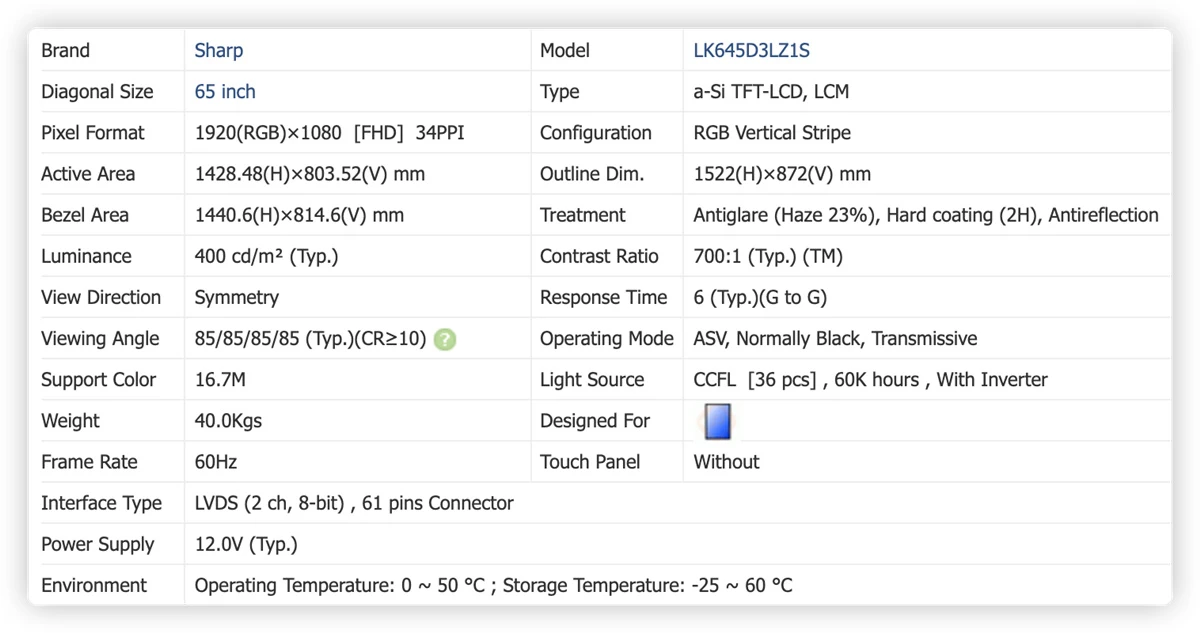Select the Light Source label
The height and width of the screenshot is (633, 1200).
tap(592, 380)
